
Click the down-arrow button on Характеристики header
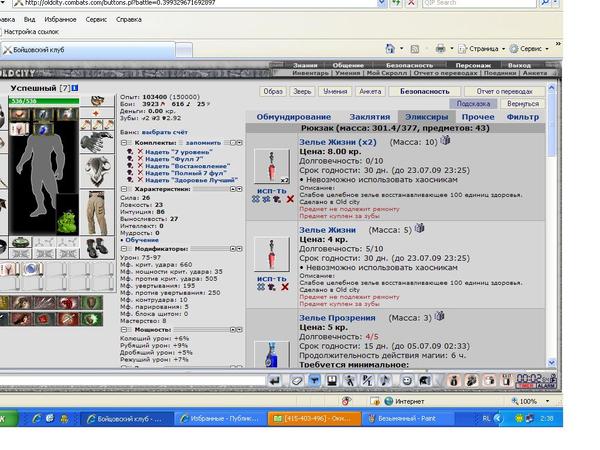tap(240, 189)
